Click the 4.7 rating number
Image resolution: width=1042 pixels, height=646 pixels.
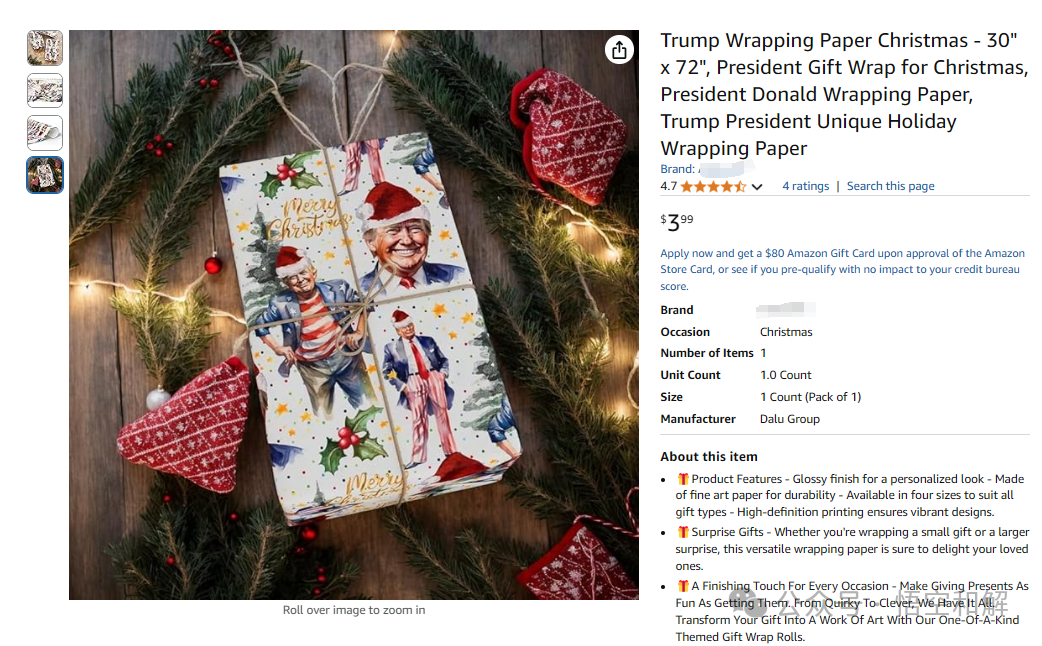tap(668, 186)
